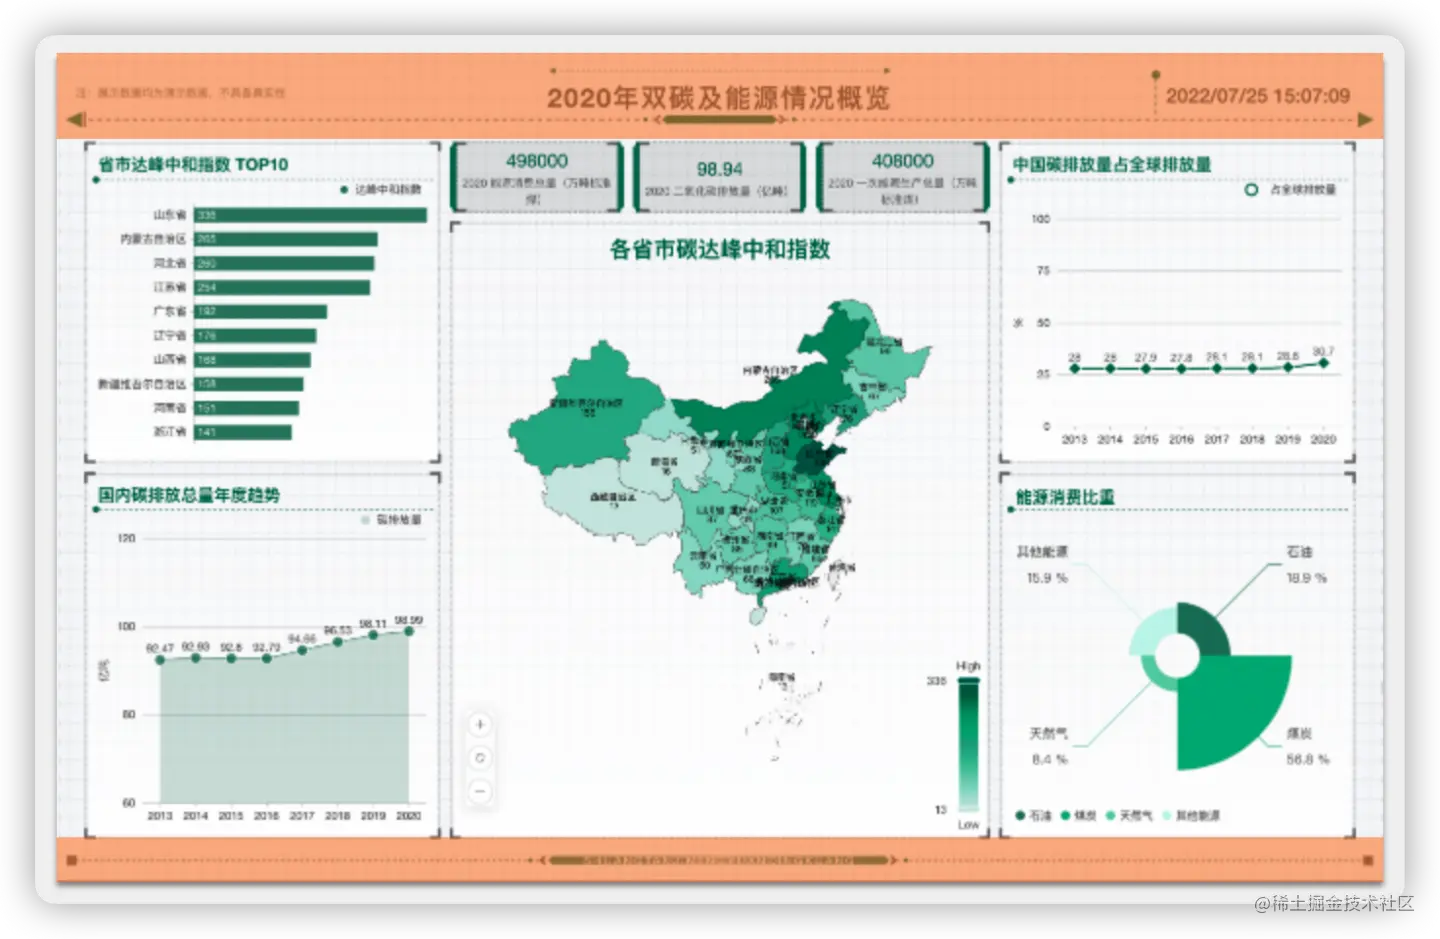Select the 内蒙古自治区 bar in the TOP10 chart

pos(285,239)
